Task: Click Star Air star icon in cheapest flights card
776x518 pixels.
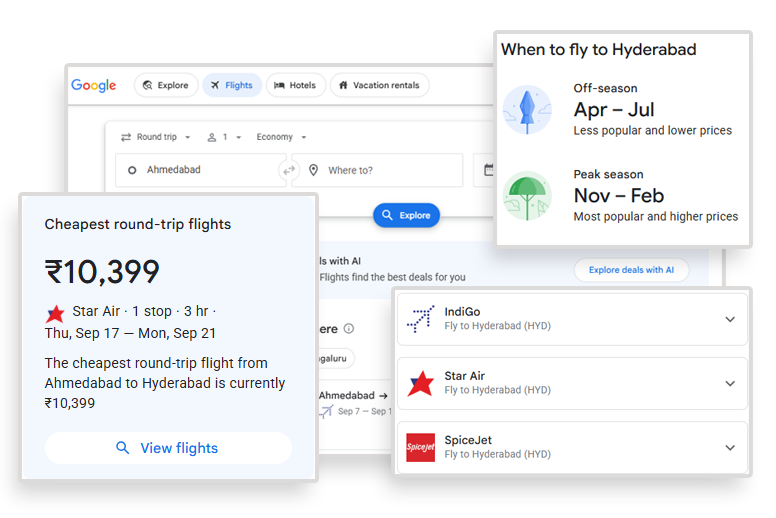Action: (55, 313)
